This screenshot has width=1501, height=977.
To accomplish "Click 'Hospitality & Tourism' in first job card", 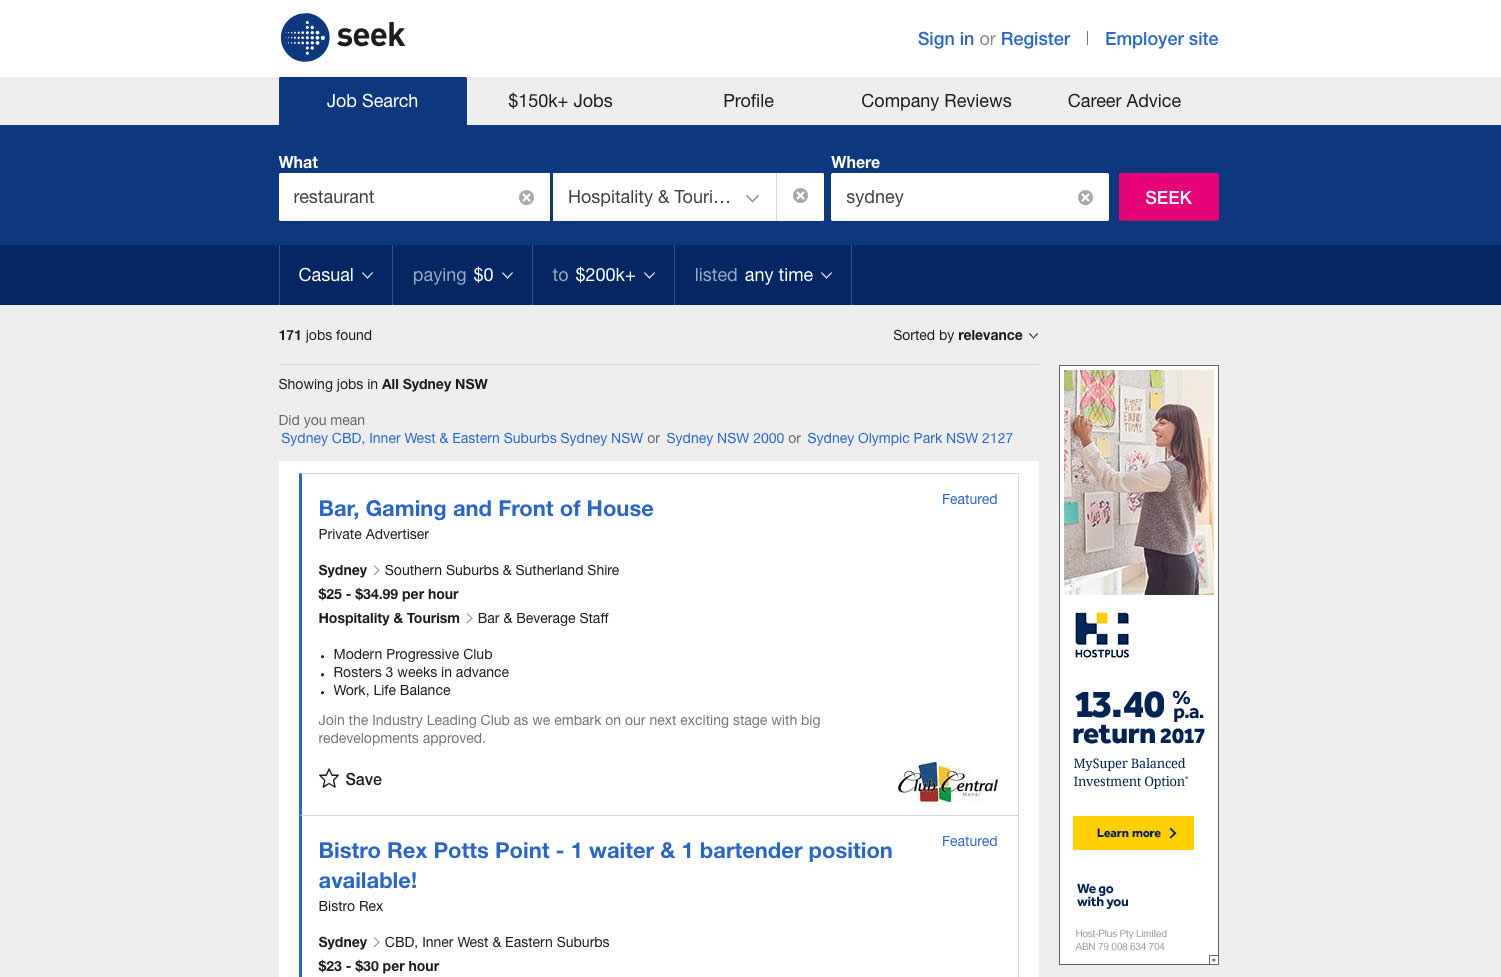I will tap(389, 618).
